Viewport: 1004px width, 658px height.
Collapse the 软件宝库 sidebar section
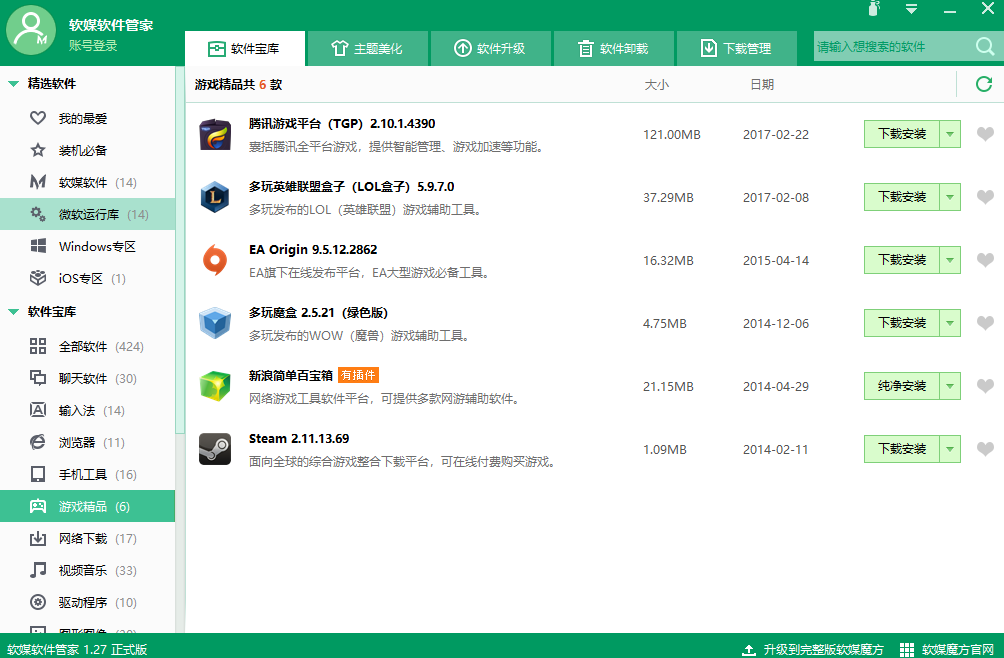click(x=13, y=312)
